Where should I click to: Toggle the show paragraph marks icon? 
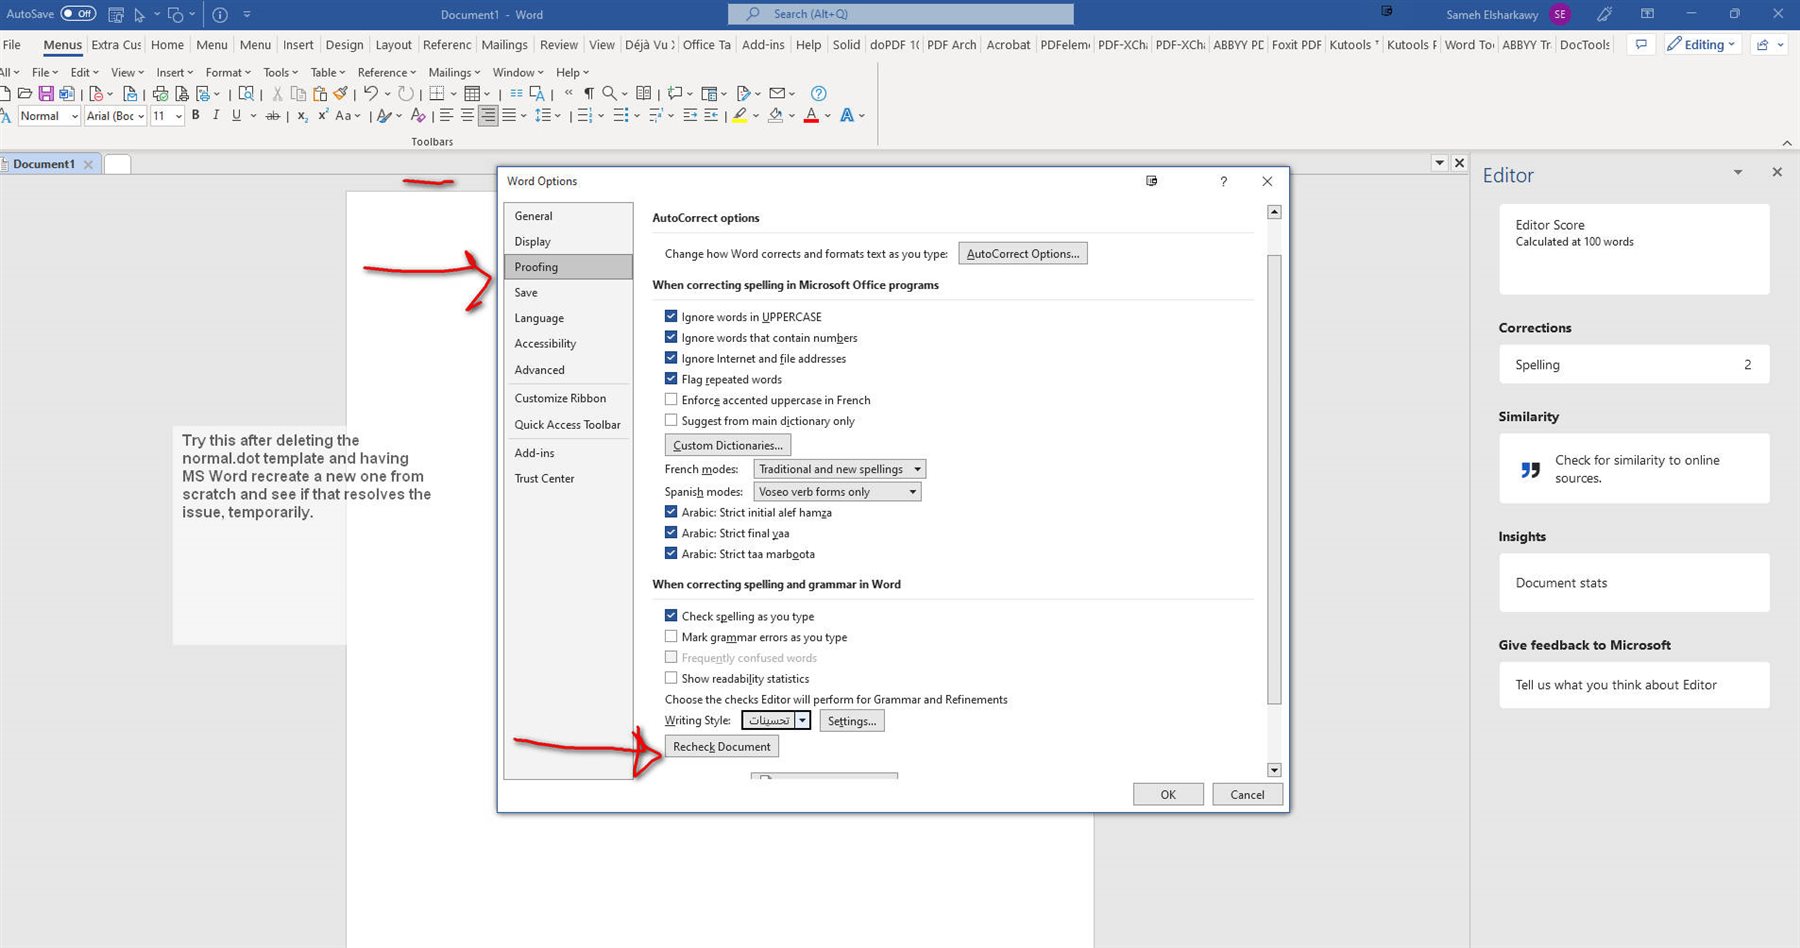pyautogui.click(x=589, y=93)
